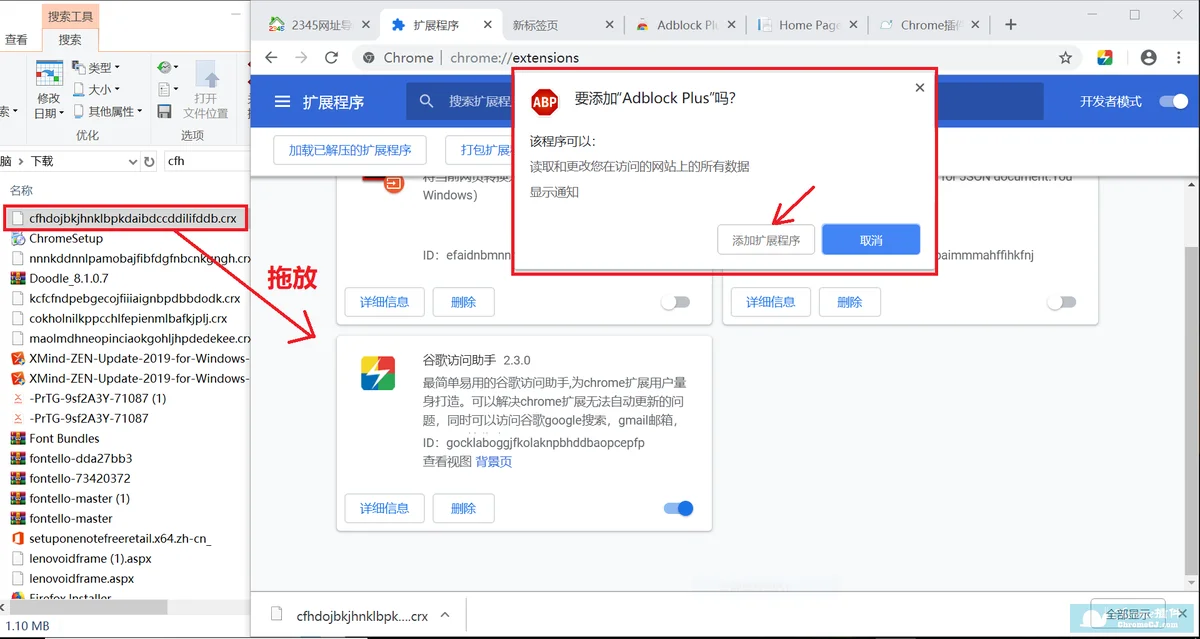Click the Chrome forward navigation arrow
The height and width of the screenshot is (639, 1200).
tap(301, 58)
